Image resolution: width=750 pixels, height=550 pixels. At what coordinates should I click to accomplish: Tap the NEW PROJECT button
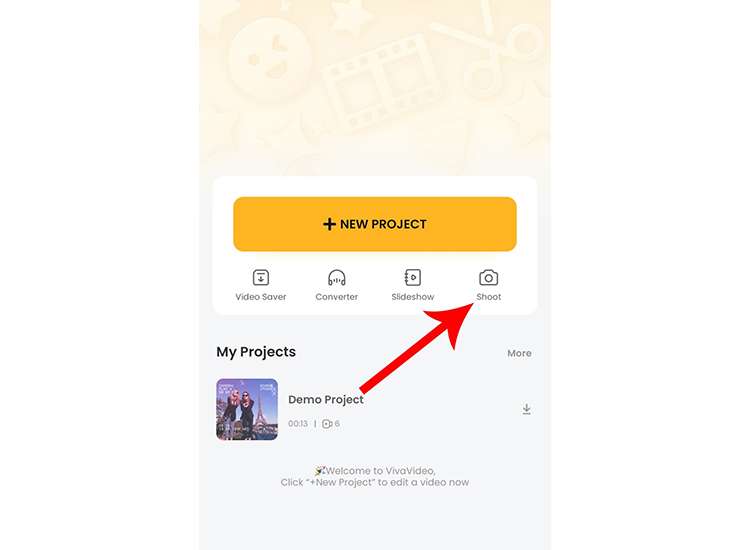[375, 224]
